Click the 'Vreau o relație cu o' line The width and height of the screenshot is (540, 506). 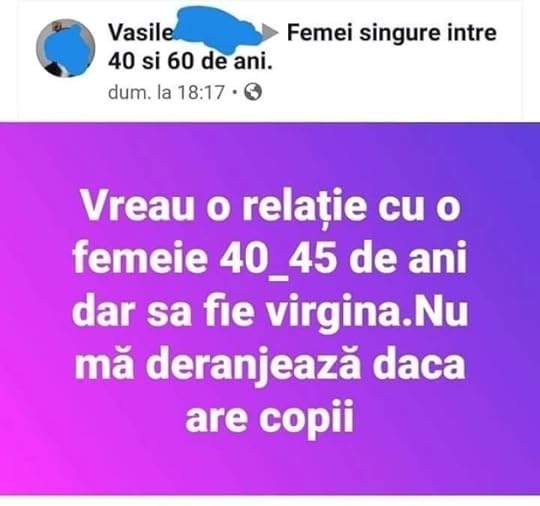[x=271, y=208]
